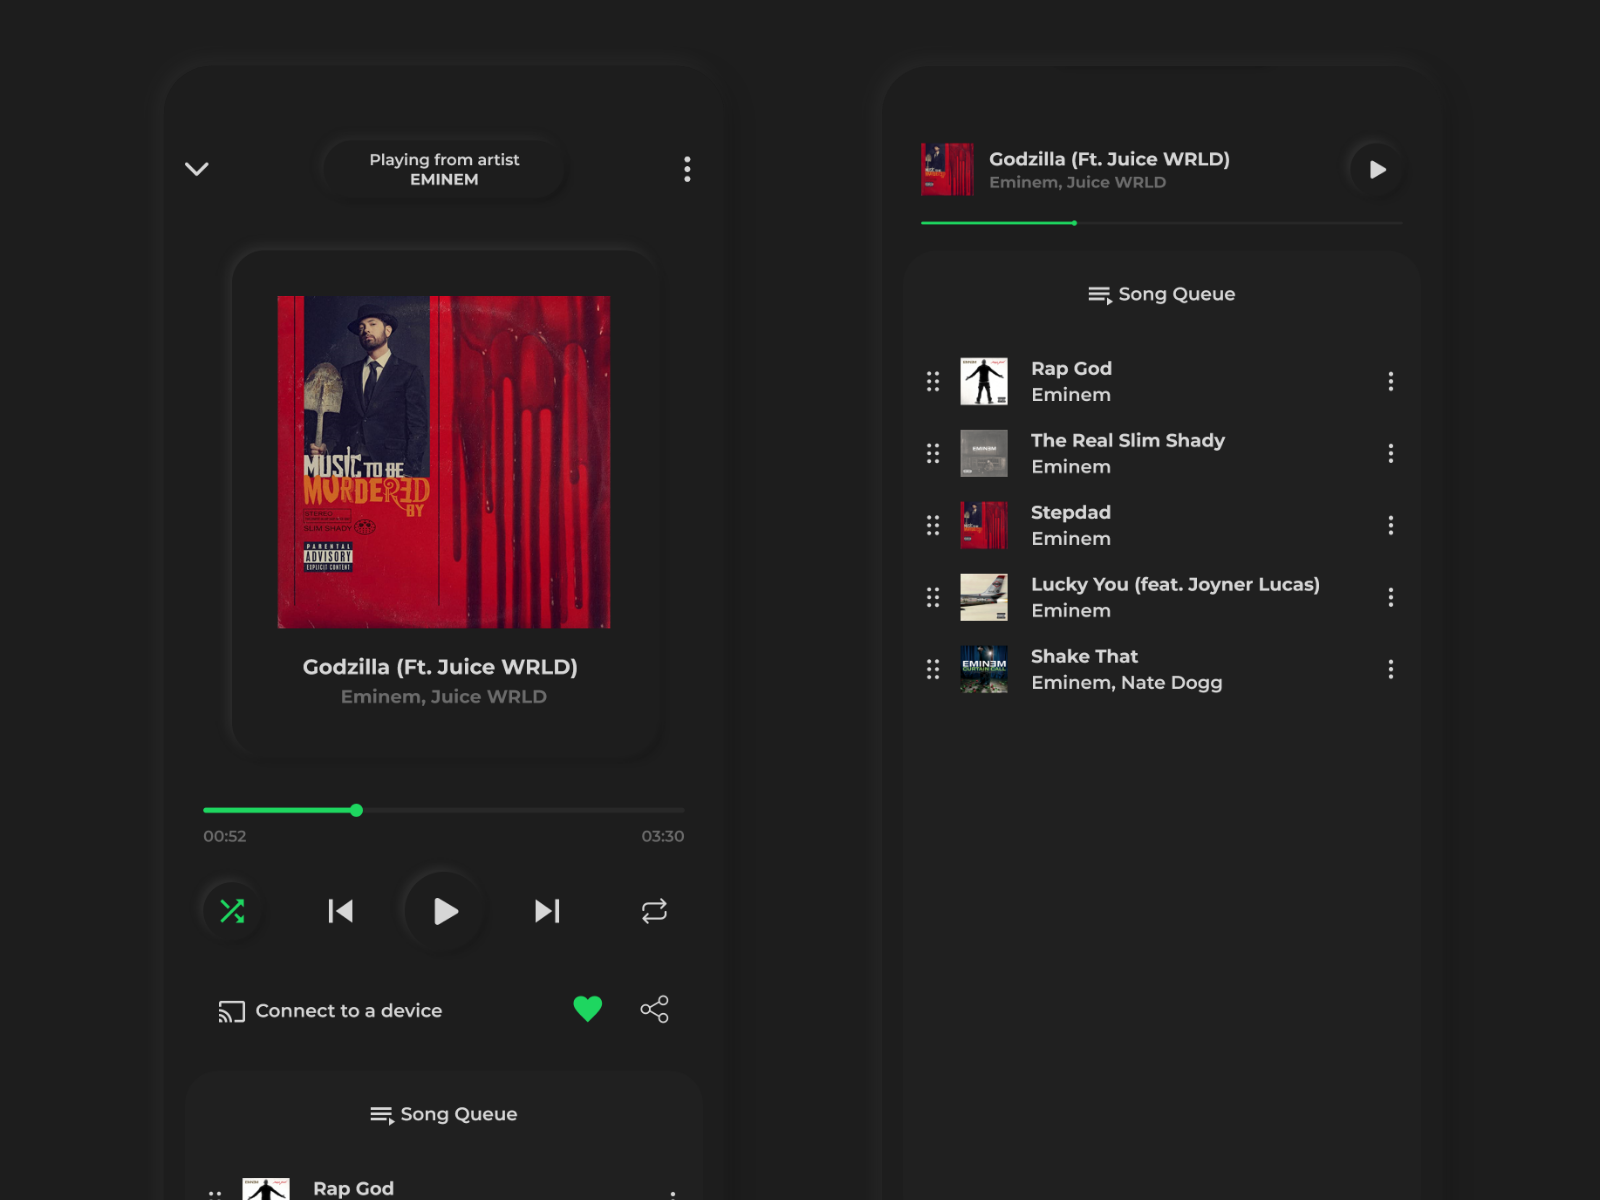Toggle play/pause on the main player
The width and height of the screenshot is (1600, 1200).
coord(444,911)
